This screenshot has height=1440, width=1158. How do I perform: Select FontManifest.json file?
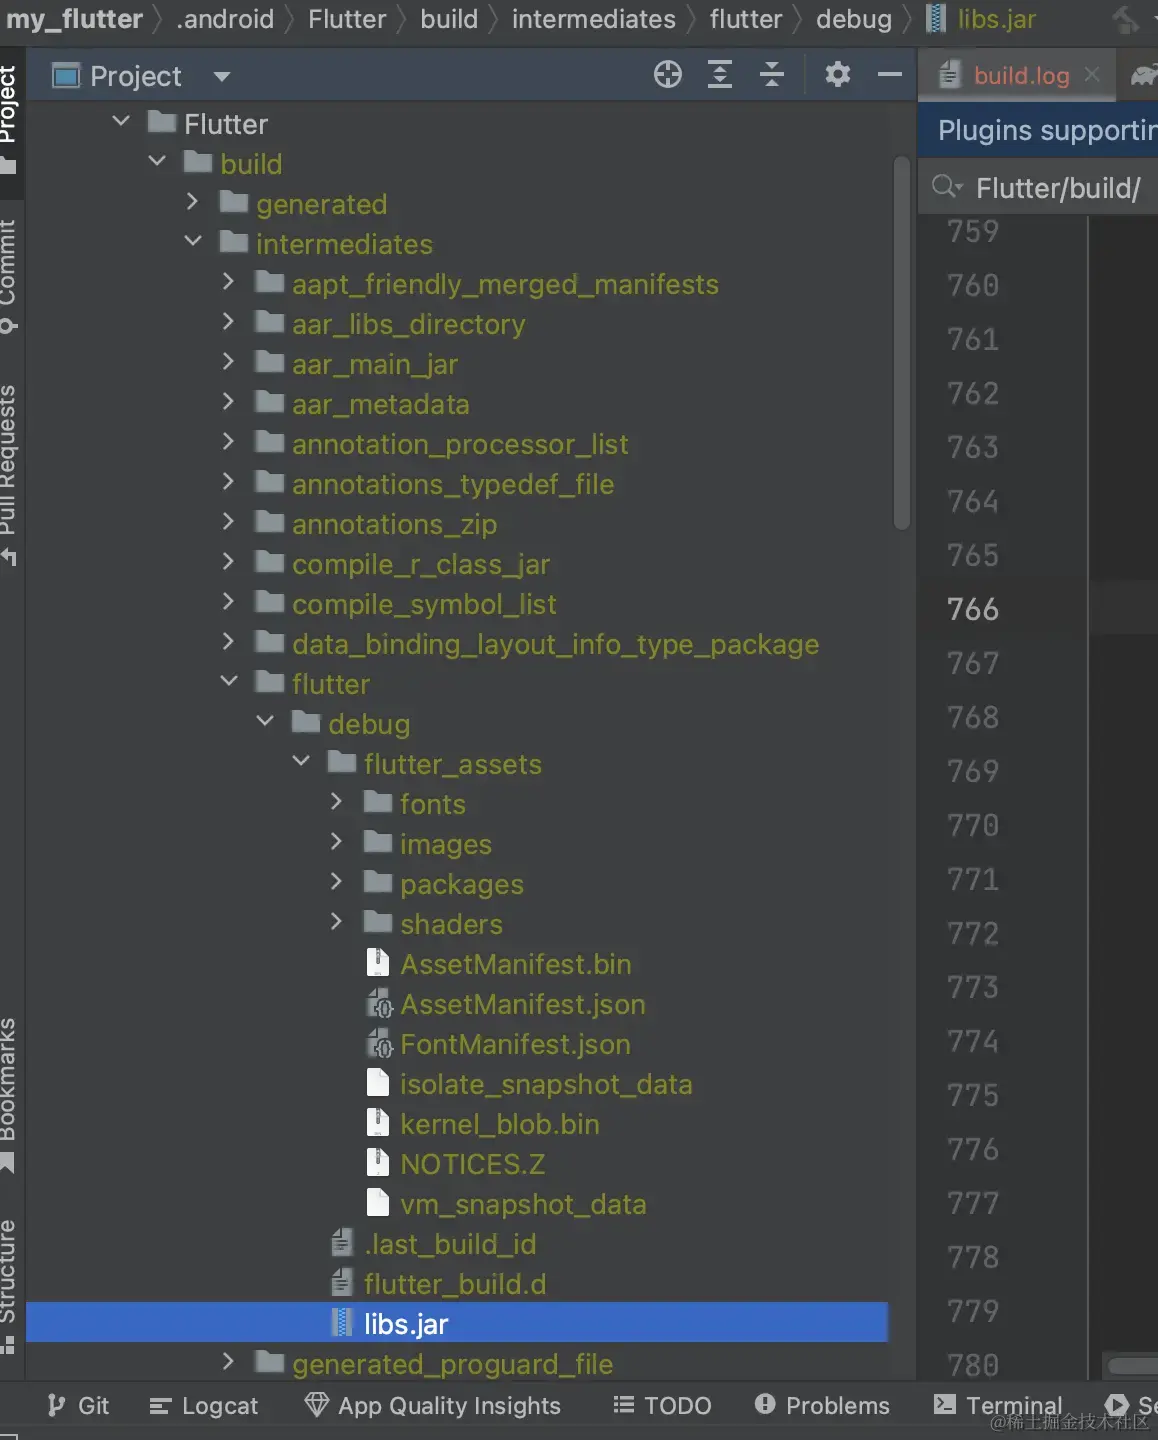click(515, 1044)
